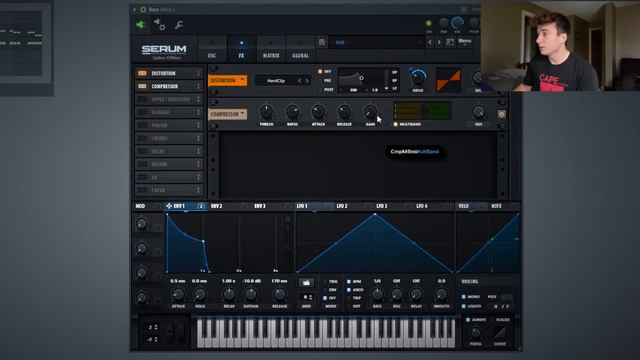Click the Compressor reorder handle in FX list
The height and width of the screenshot is (360, 640).
198,87
